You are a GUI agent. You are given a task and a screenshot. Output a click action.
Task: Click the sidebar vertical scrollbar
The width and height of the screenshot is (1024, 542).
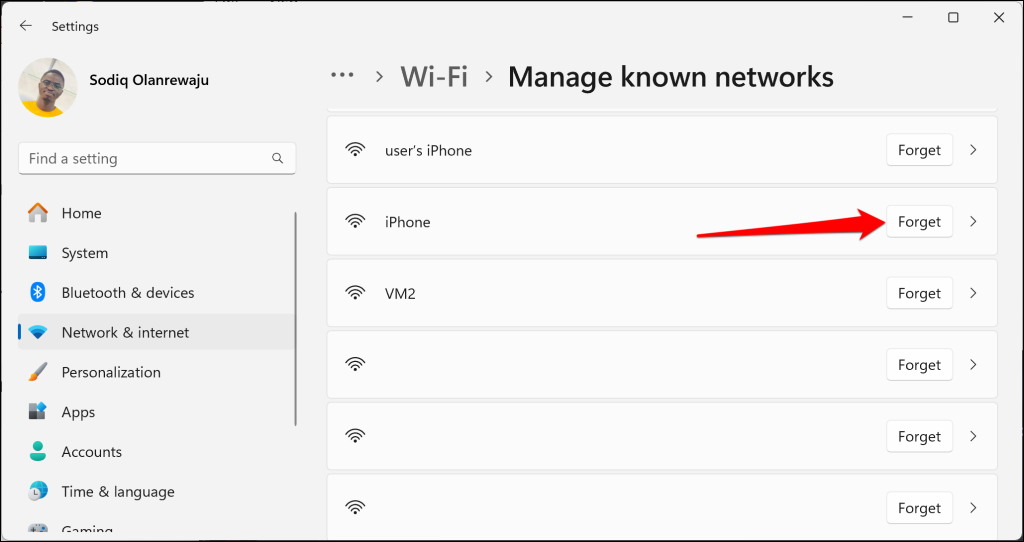tap(296, 320)
